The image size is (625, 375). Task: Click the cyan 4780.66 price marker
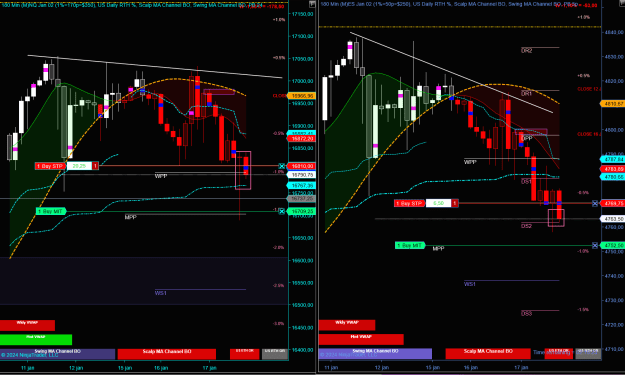point(613,177)
